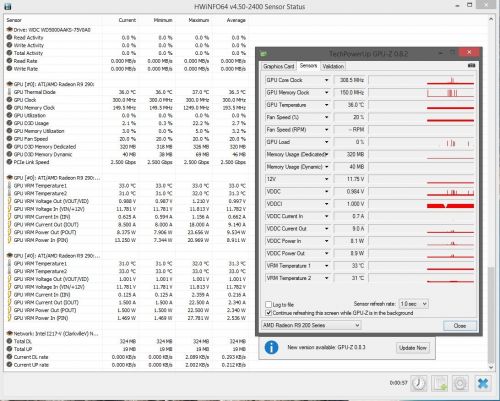Click the icon beside GPU D3D Usage

coord(9,123)
